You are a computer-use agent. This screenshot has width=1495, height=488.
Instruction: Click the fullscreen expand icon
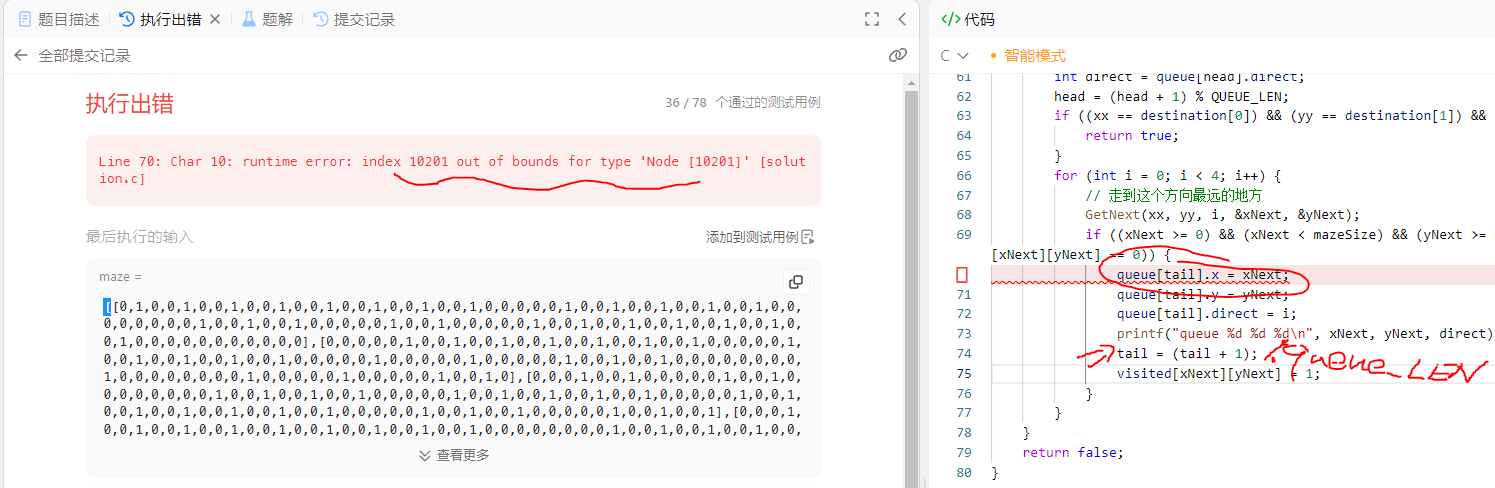click(x=872, y=19)
